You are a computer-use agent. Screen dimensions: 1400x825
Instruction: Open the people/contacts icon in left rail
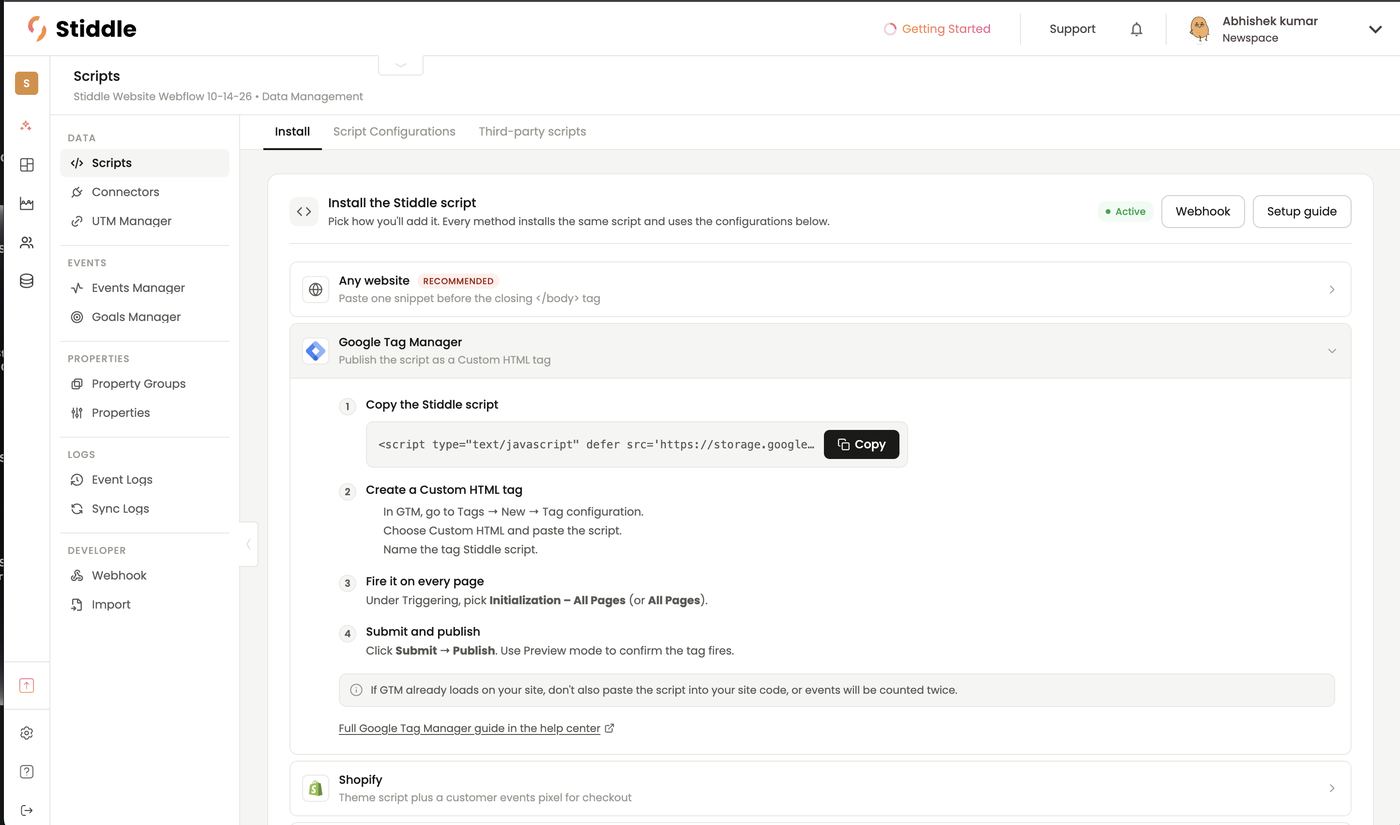click(27, 243)
